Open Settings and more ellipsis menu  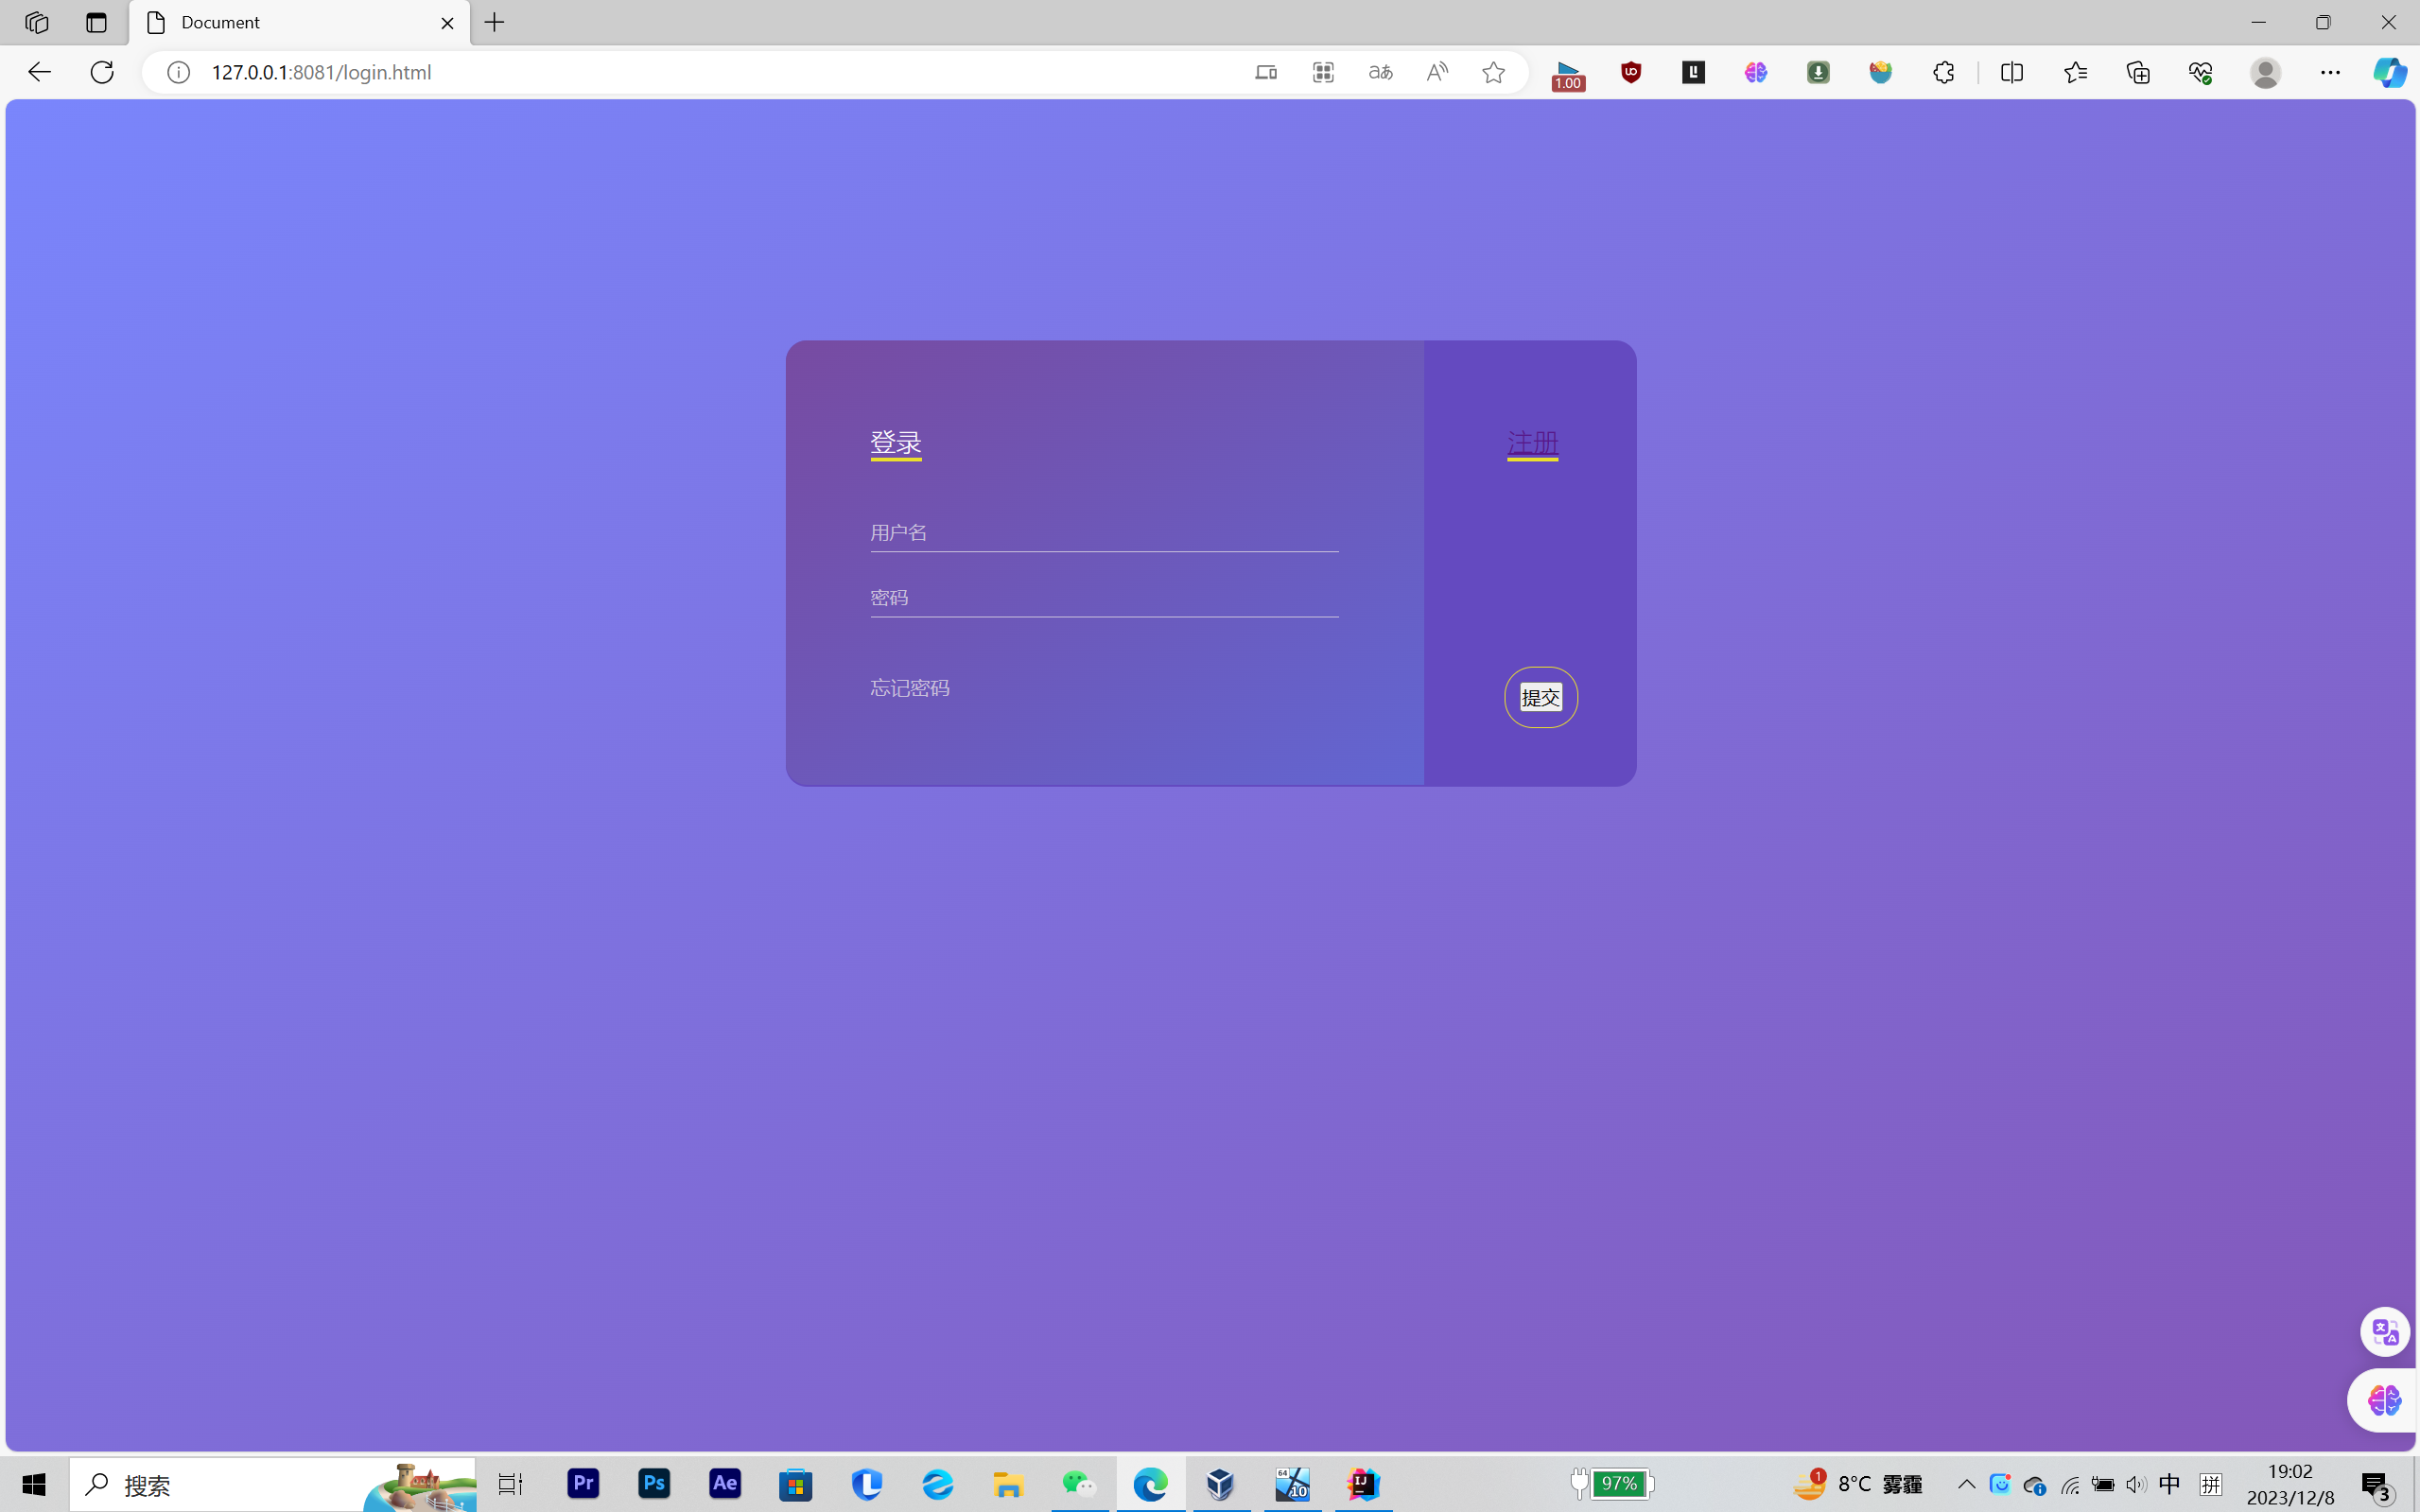pos(2330,72)
